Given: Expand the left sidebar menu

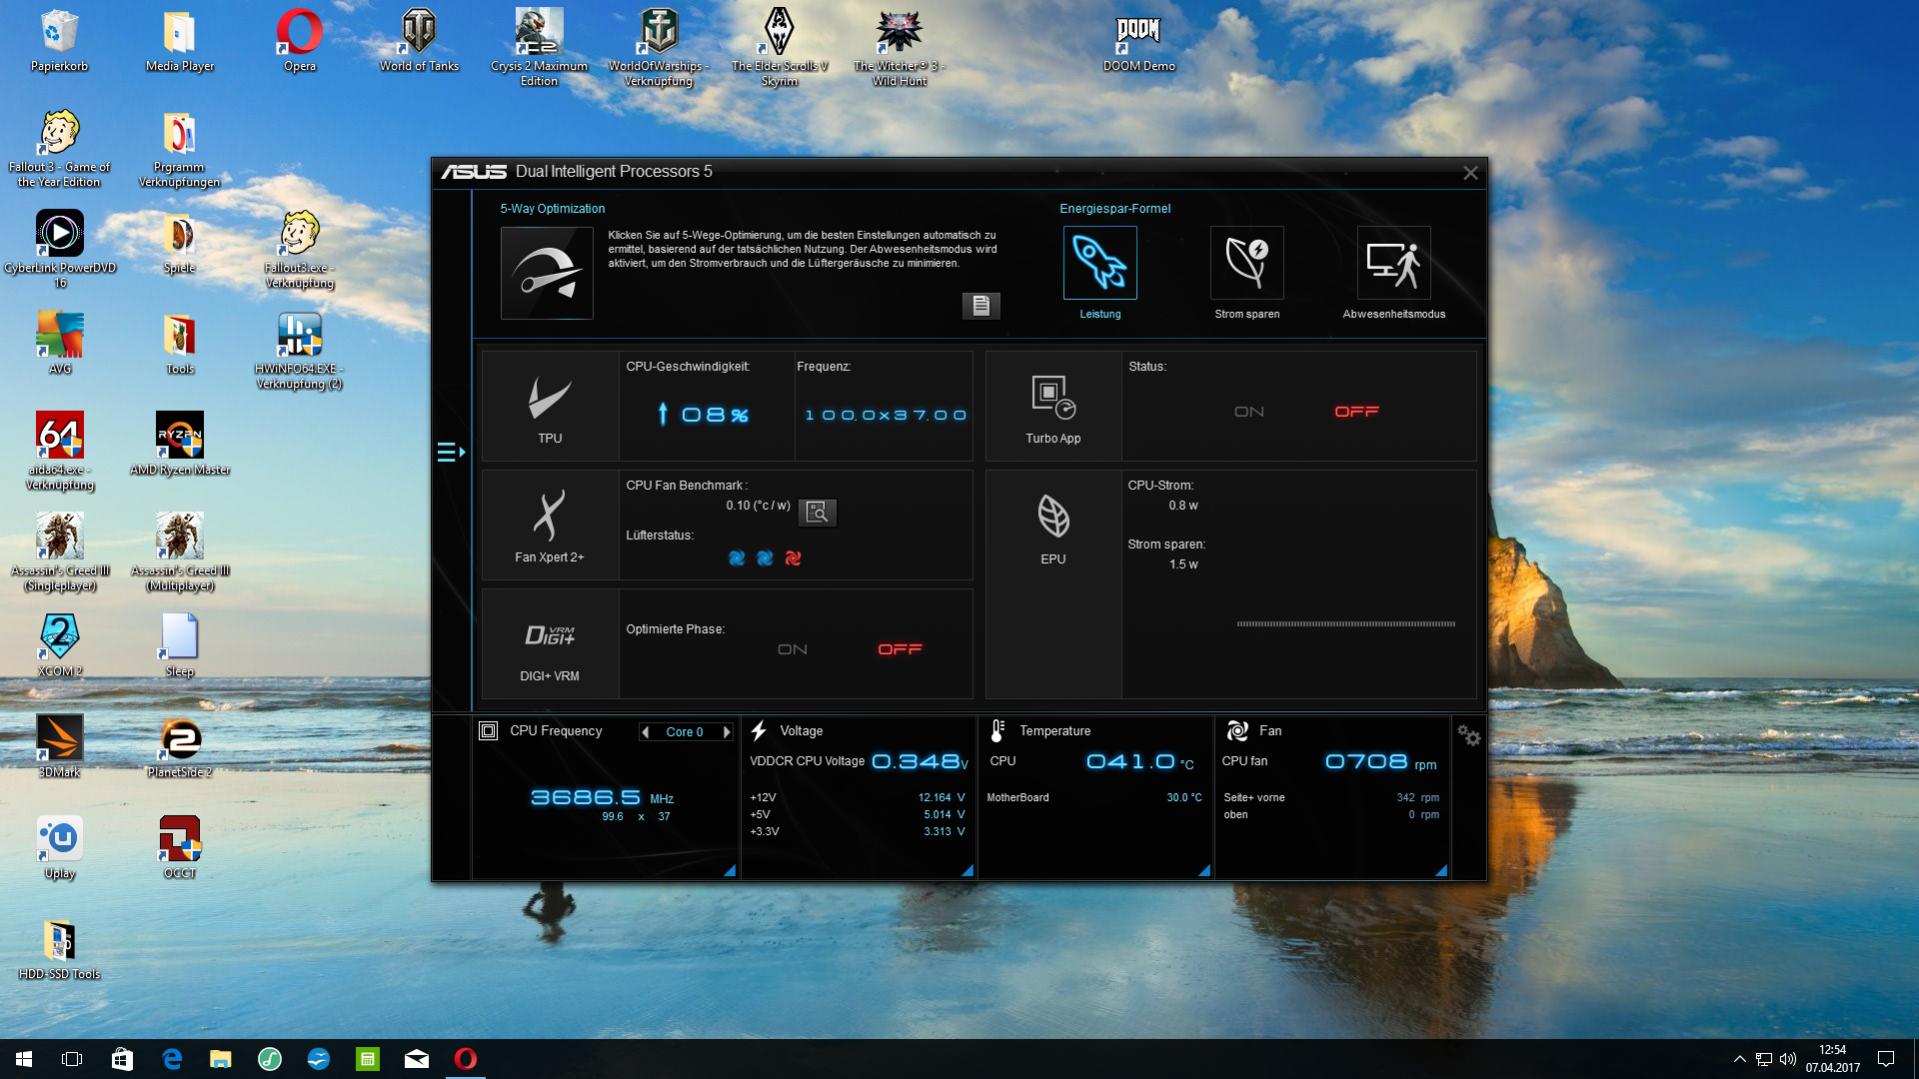Looking at the screenshot, I should (x=451, y=452).
